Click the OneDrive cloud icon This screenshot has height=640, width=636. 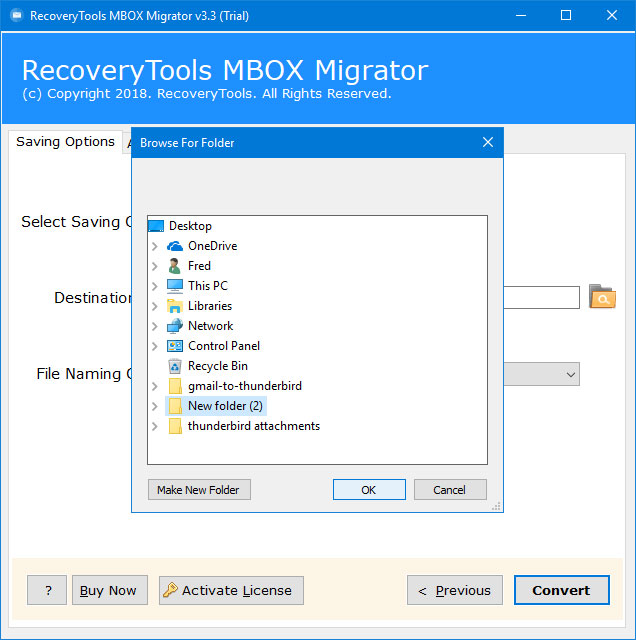coord(175,246)
